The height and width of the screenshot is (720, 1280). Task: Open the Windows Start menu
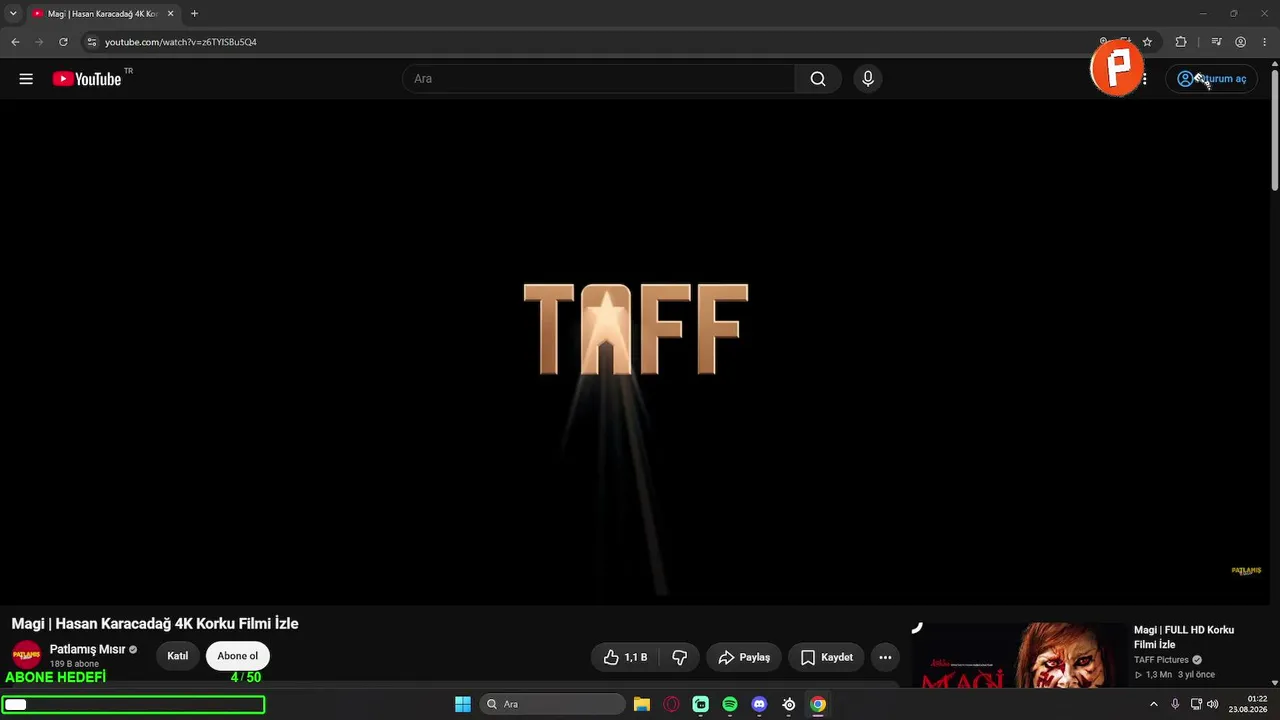coord(463,704)
